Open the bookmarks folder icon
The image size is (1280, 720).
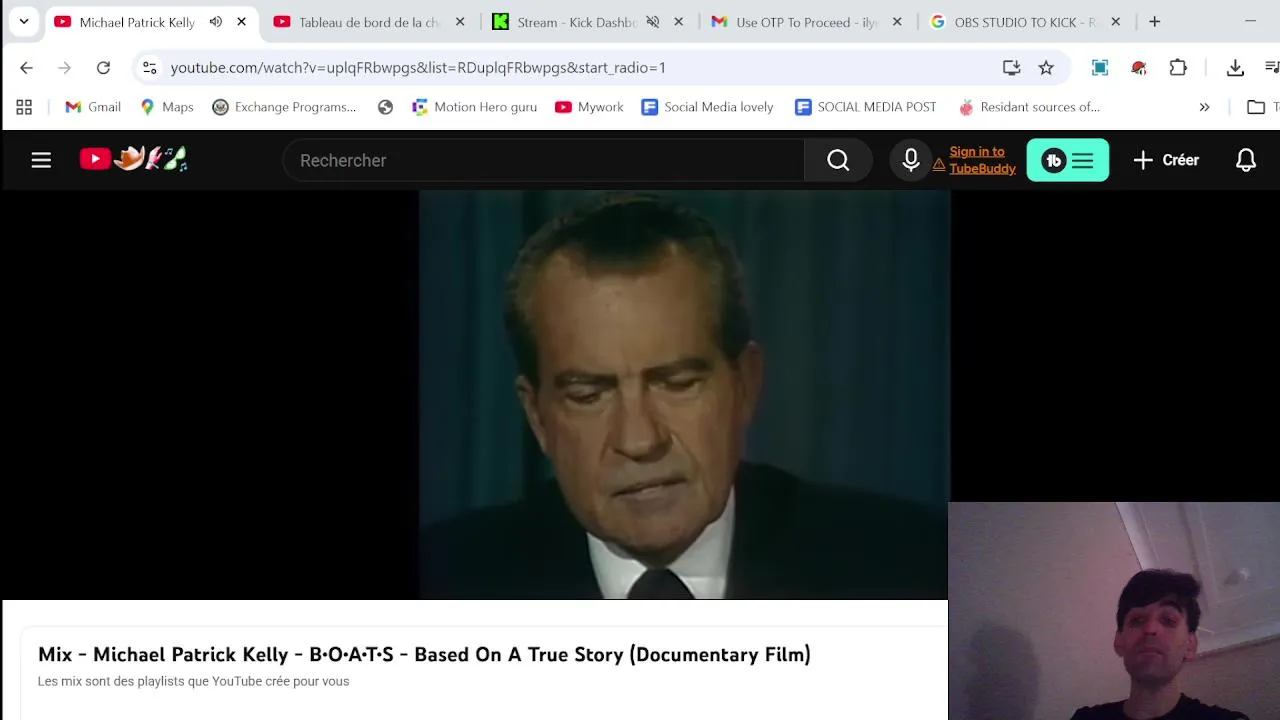(1256, 107)
